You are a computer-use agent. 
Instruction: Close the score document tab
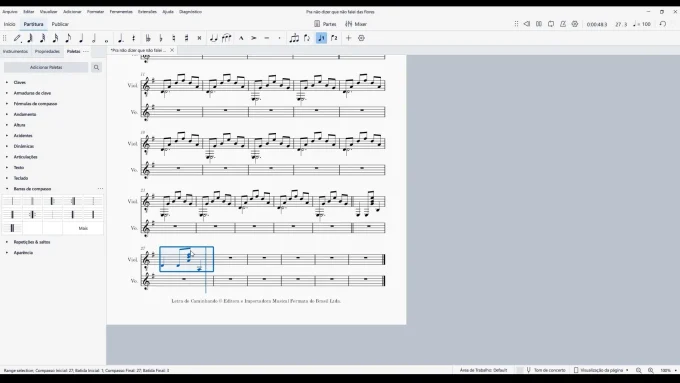coord(172,50)
